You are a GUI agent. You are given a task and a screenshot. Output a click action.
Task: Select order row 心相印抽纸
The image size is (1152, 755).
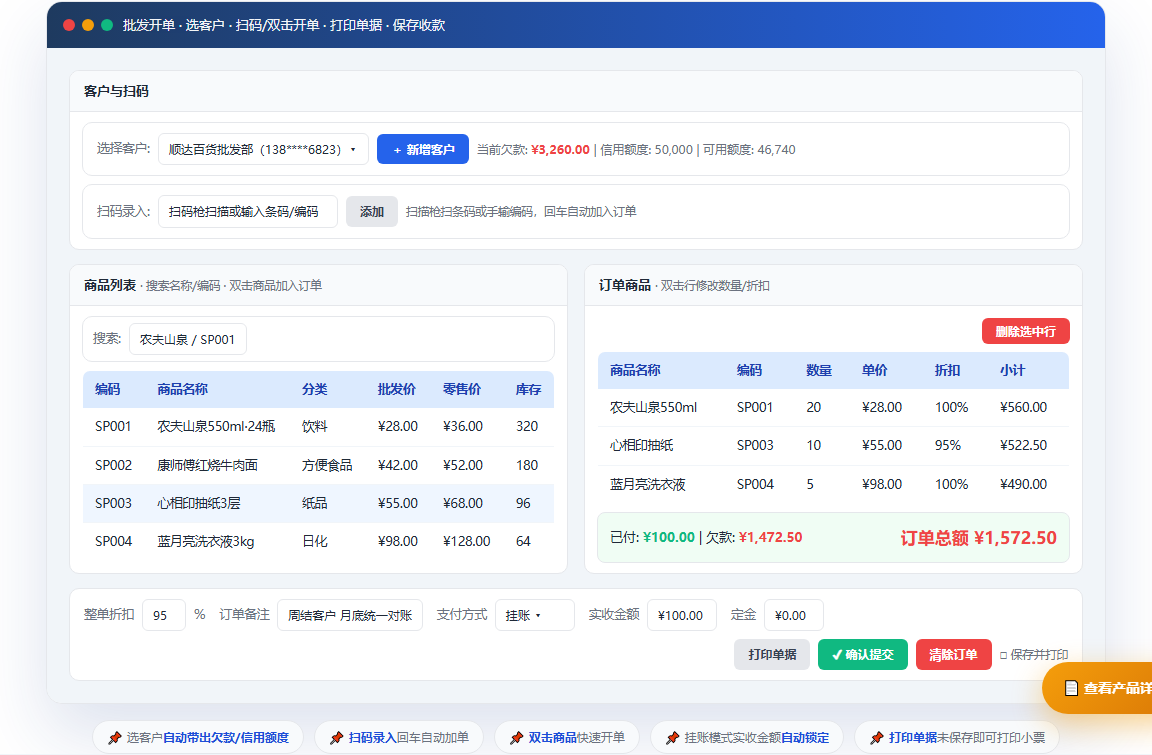(833, 446)
